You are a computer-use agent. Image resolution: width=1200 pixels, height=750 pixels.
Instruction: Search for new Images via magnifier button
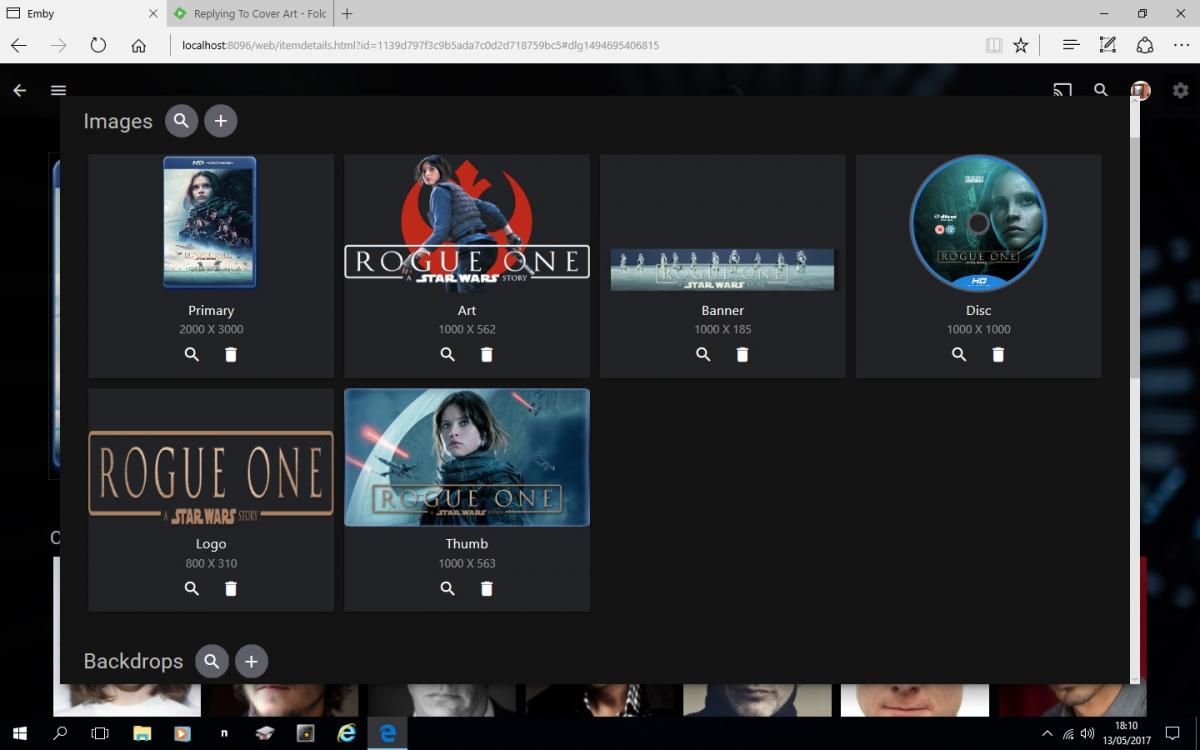[181, 121]
